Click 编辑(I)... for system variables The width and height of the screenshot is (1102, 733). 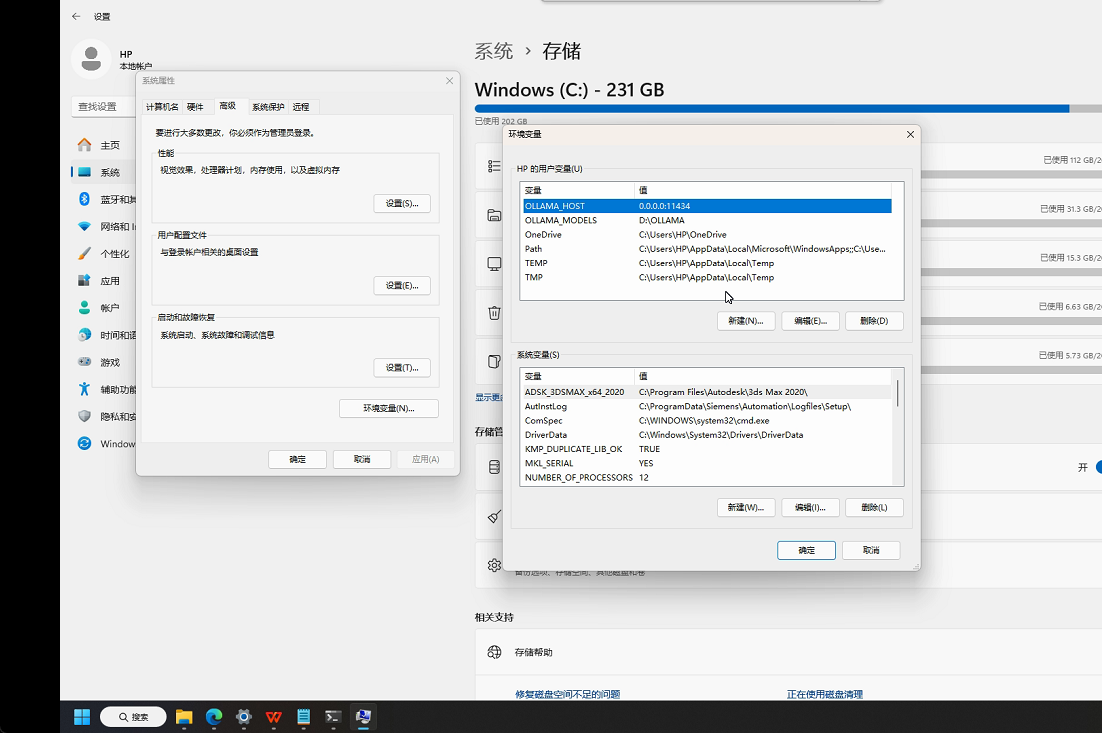(x=810, y=507)
